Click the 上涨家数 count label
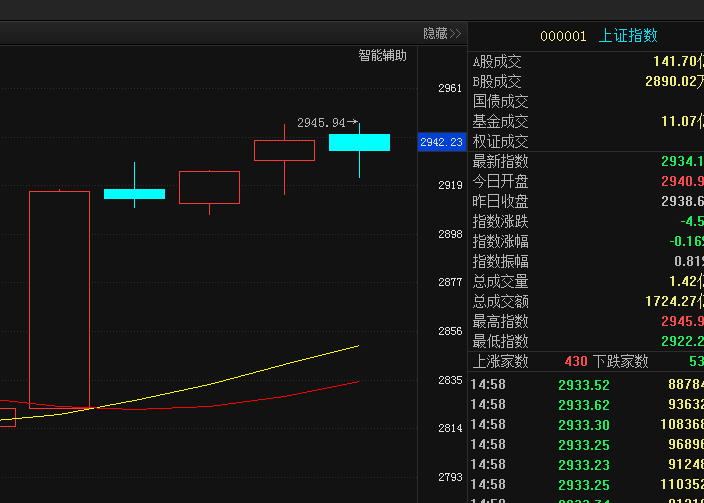This screenshot has width=704, height=503. [x=500, y=362]
